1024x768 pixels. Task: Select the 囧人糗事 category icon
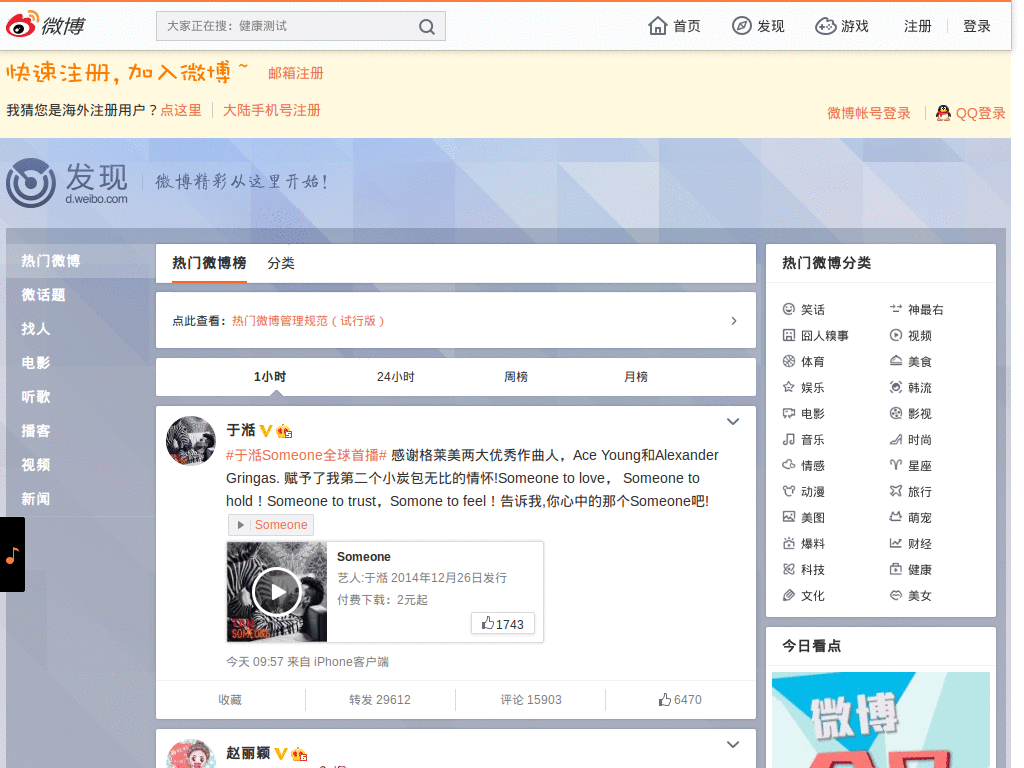click(x=789, y=335)
